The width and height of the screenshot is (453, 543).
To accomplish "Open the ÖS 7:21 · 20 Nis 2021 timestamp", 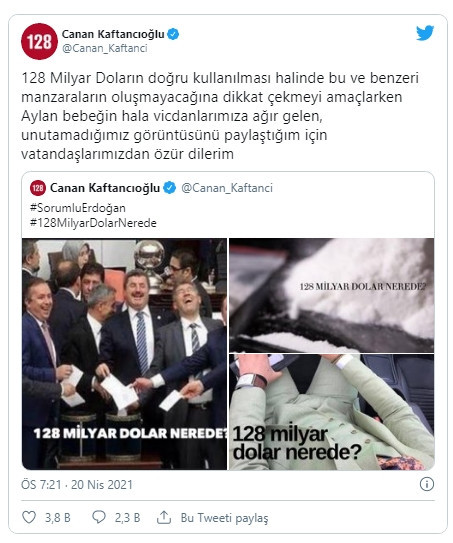I will [77, 484].
